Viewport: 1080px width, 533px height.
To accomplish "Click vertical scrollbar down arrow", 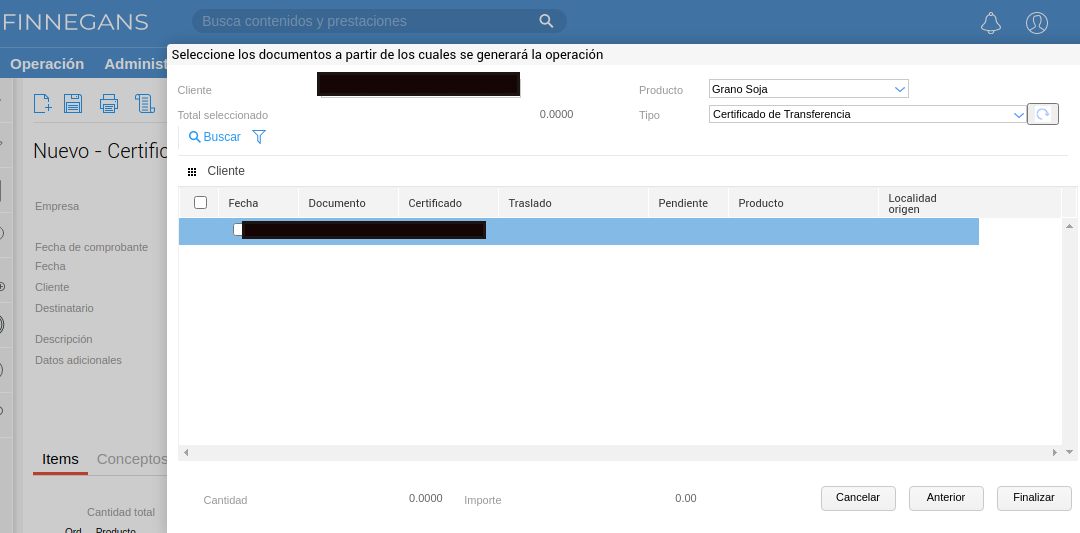I will coord(1069,452).
